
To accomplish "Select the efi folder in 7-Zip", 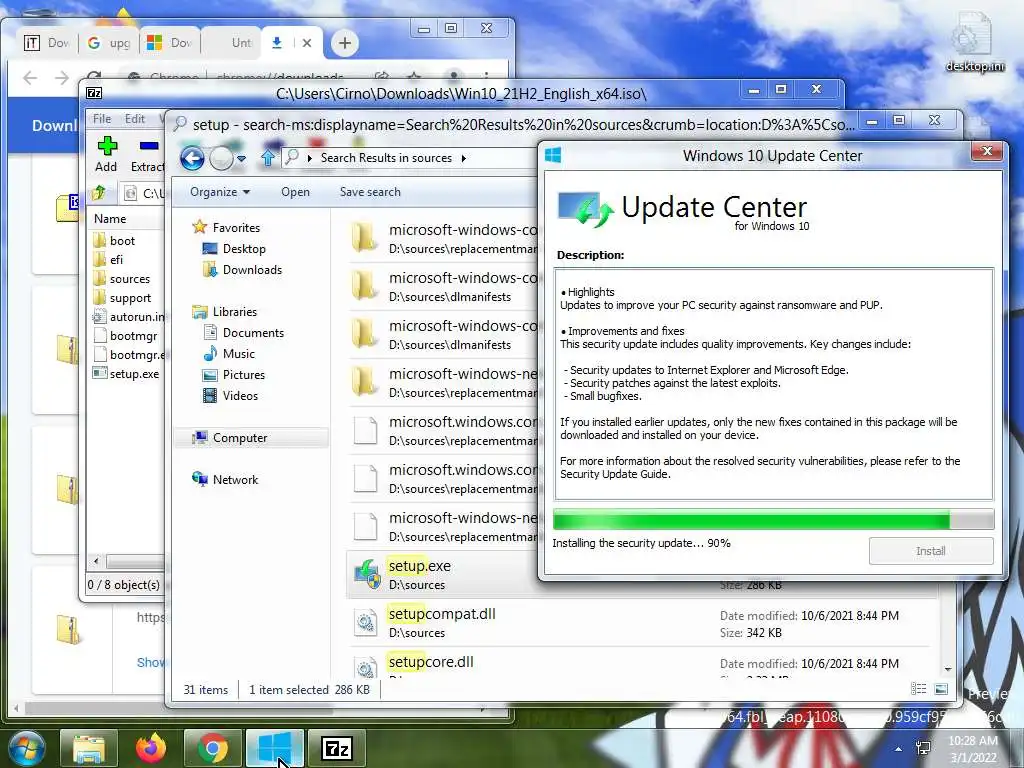I will 116,260.
